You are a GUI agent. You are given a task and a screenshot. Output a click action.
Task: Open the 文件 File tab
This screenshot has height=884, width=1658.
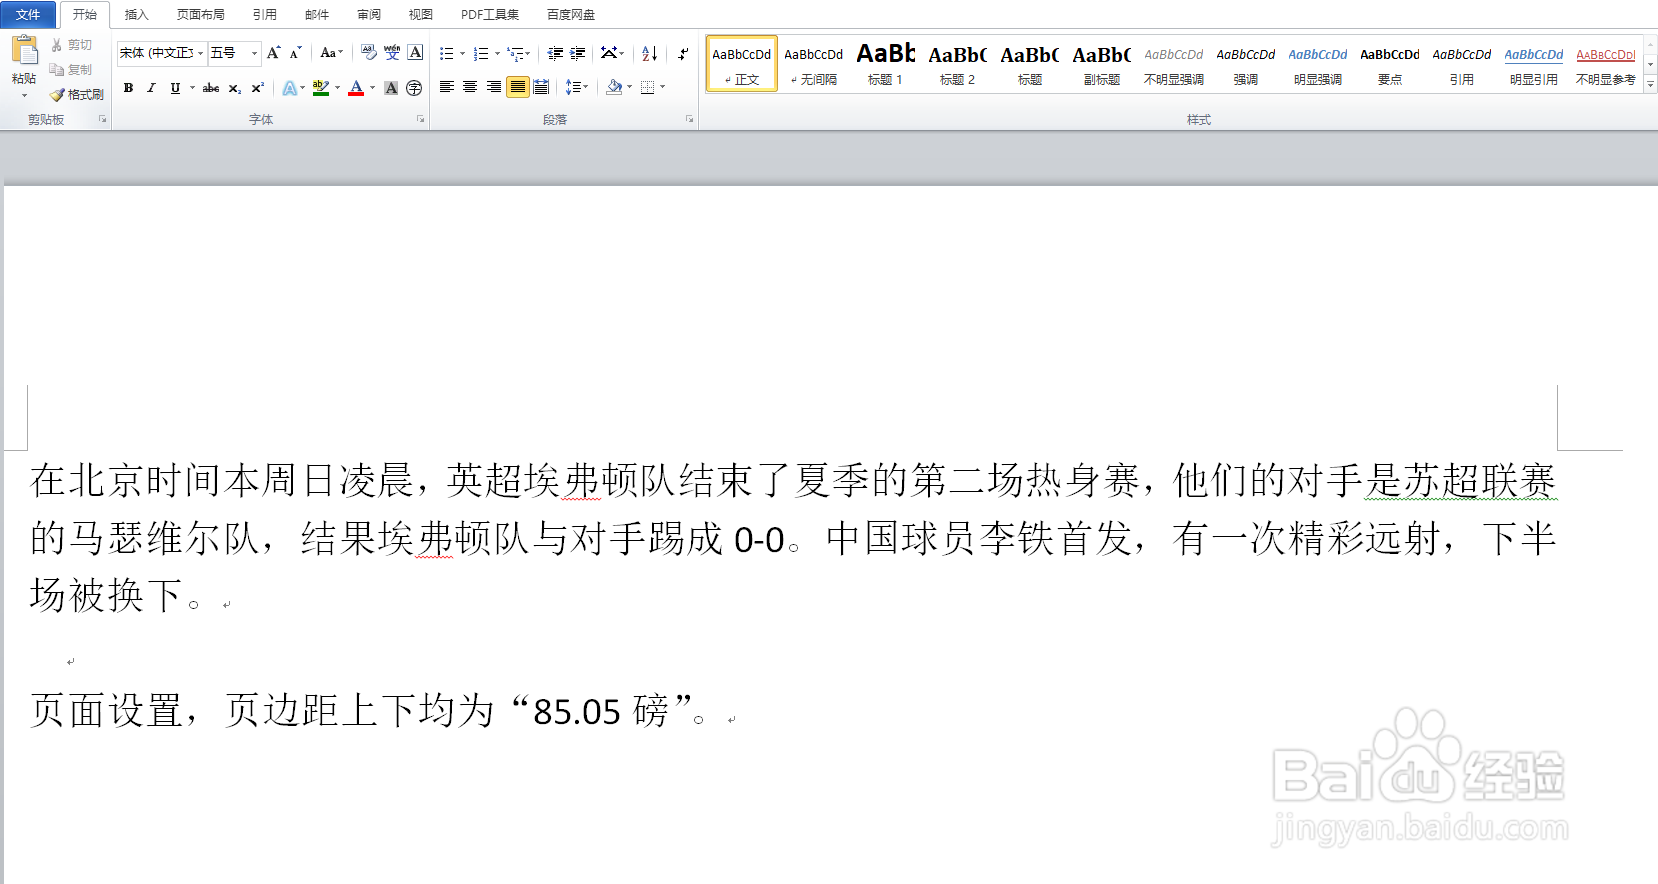[28, 14]
